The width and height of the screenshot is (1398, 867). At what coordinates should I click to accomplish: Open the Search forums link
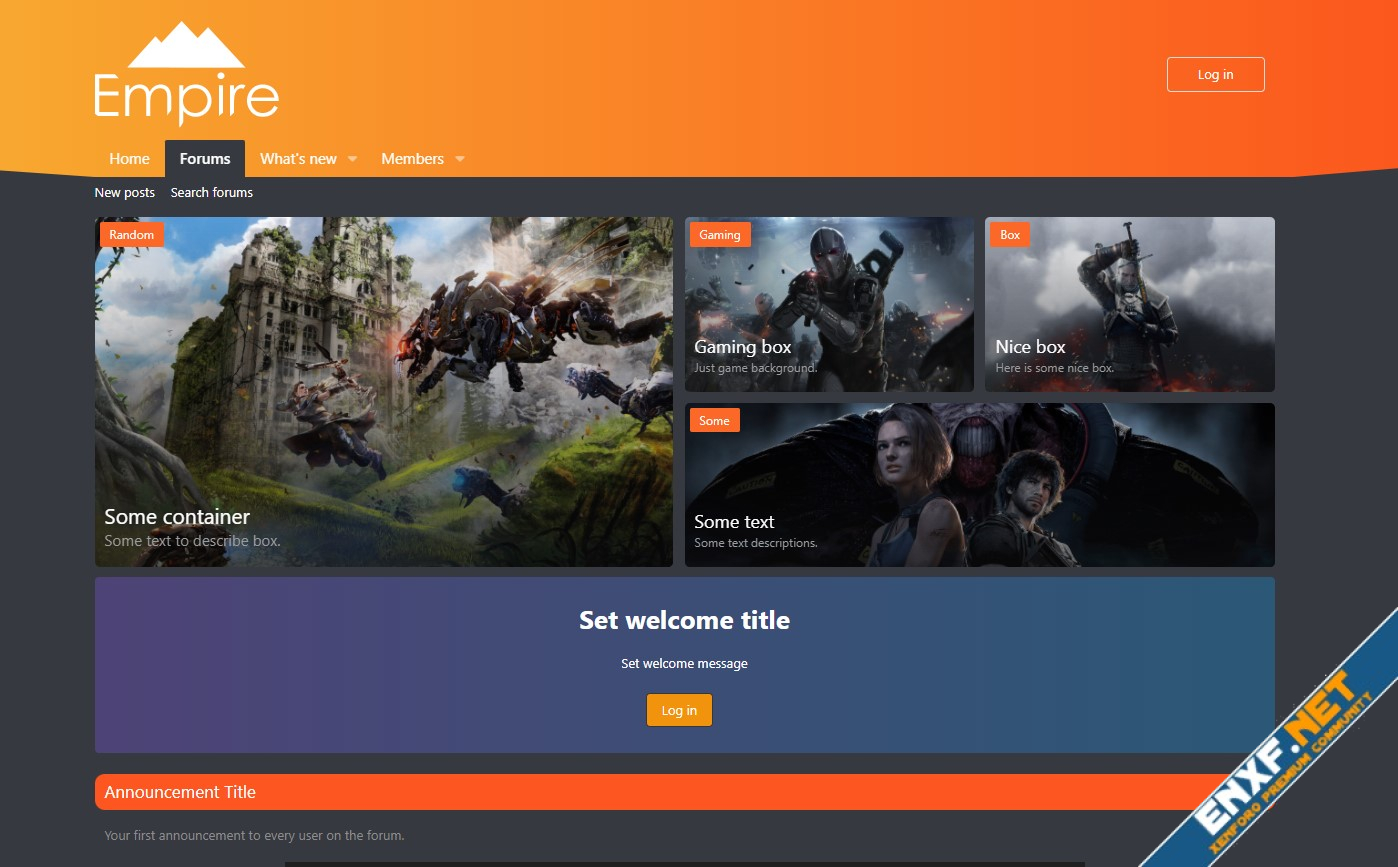pyautogui.click(x=212, y=193)
